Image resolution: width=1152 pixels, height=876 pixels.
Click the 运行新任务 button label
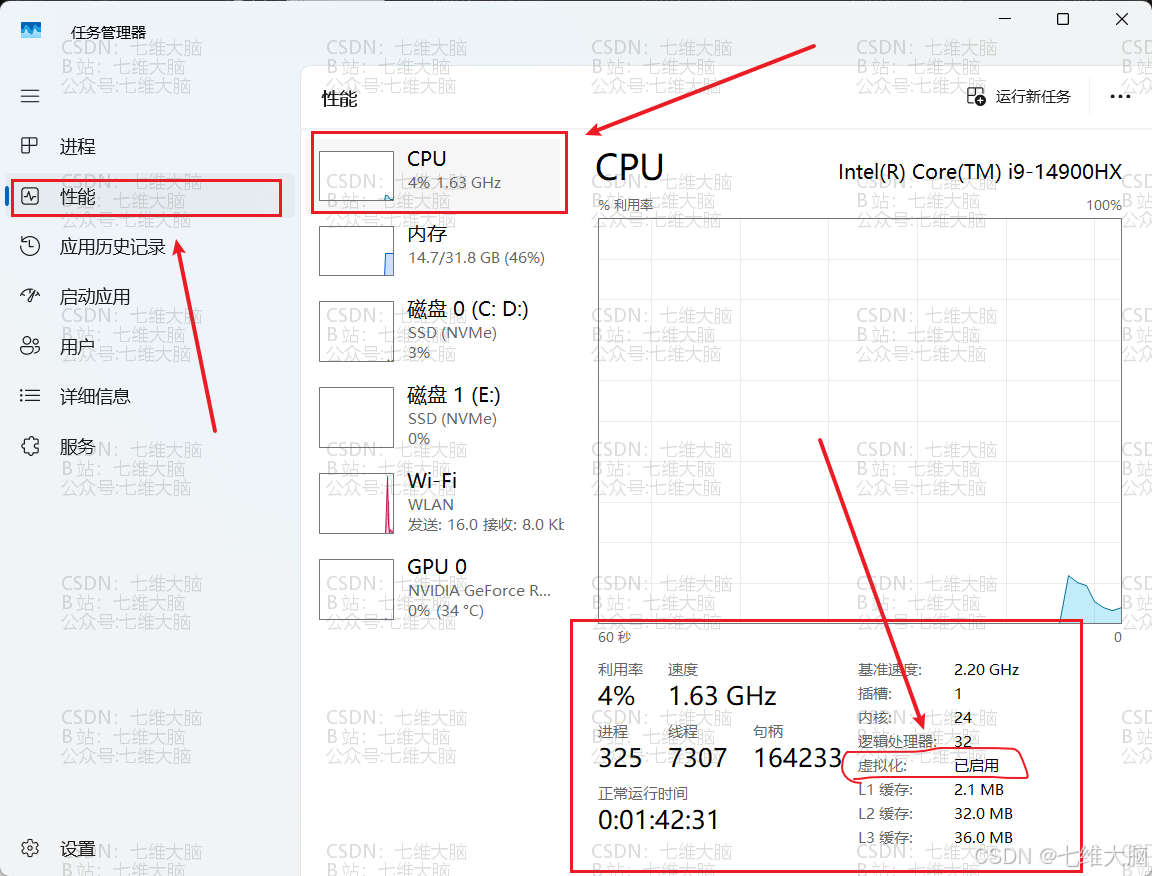click(1033, 96)
